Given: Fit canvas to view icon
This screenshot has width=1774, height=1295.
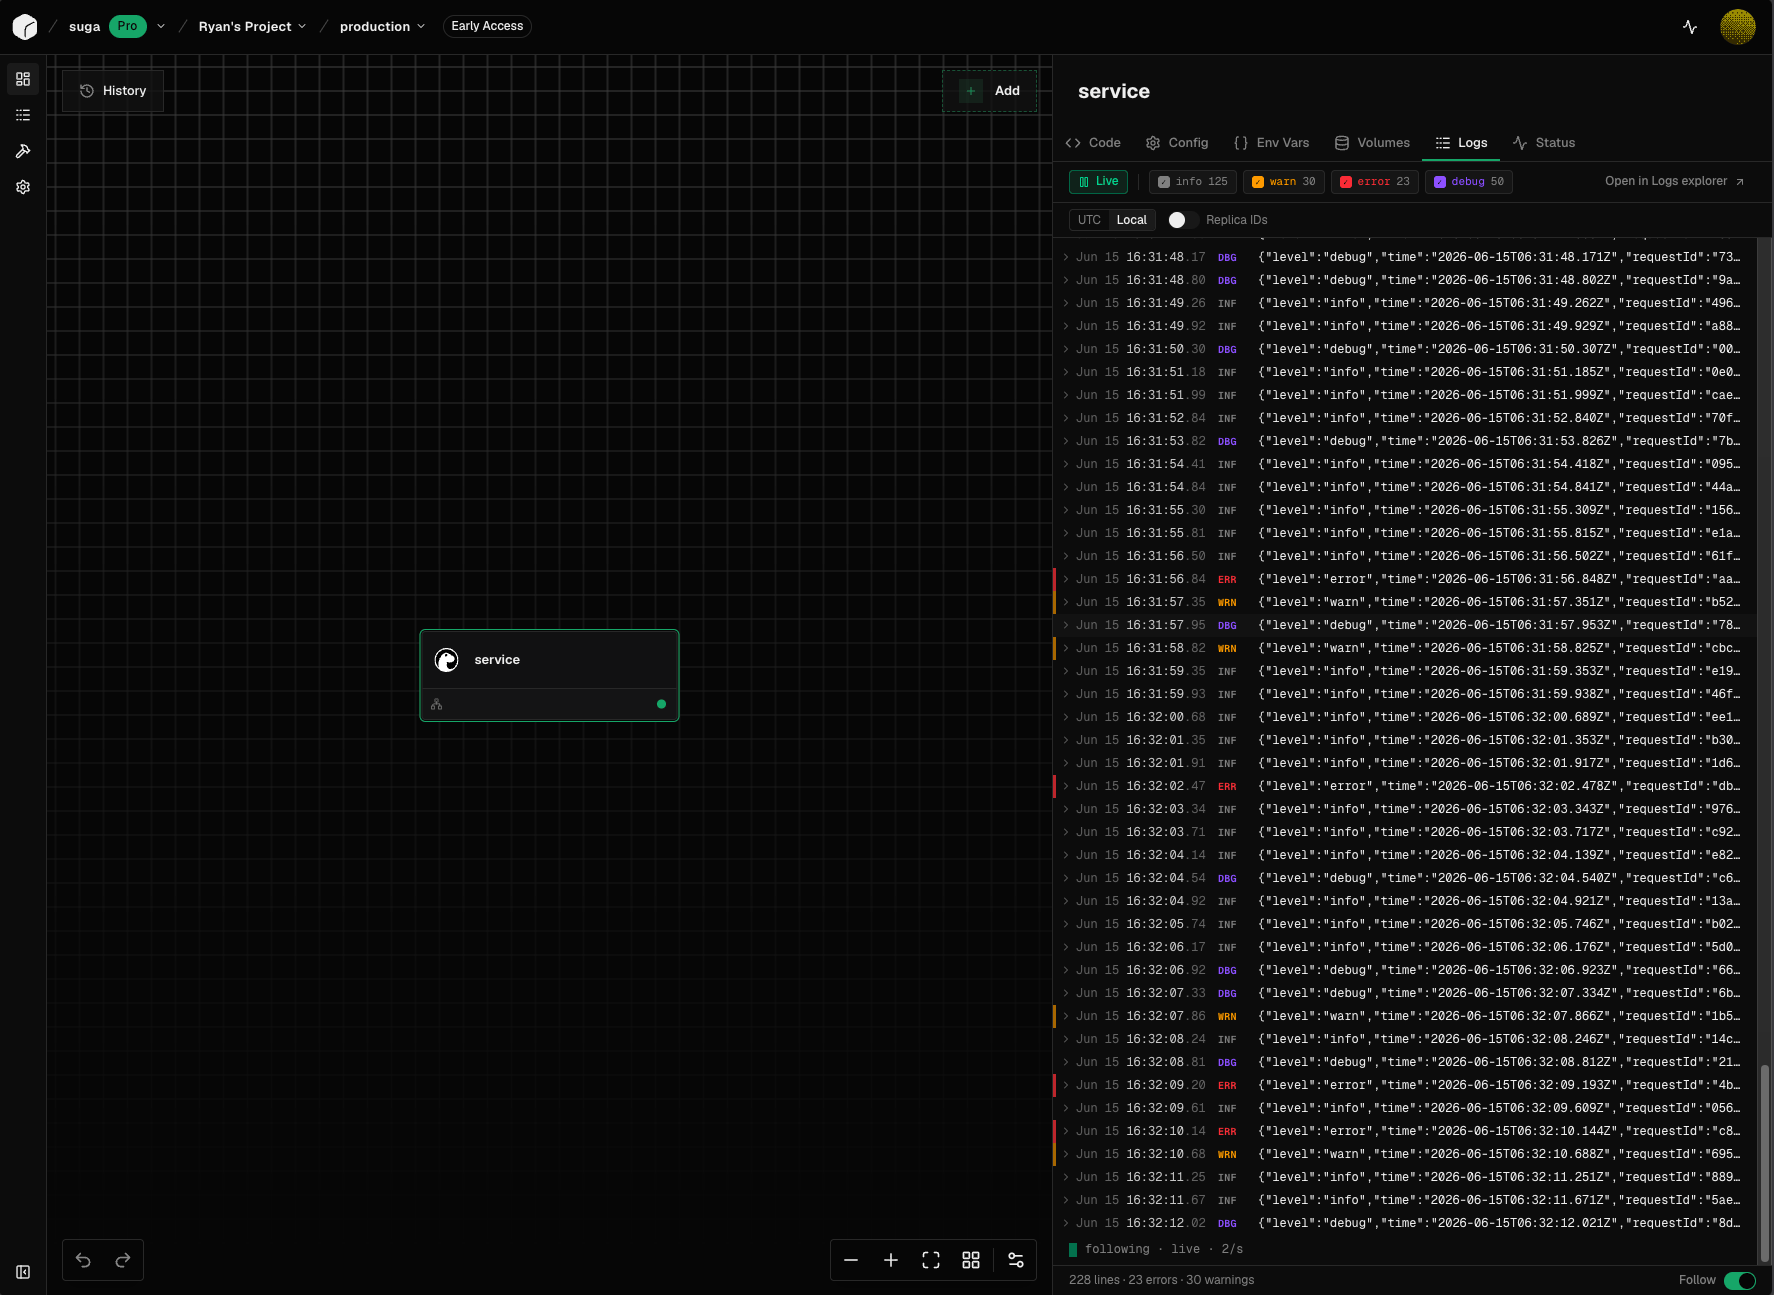Looking at the screenshot, I should click(x=931, y=1260).
